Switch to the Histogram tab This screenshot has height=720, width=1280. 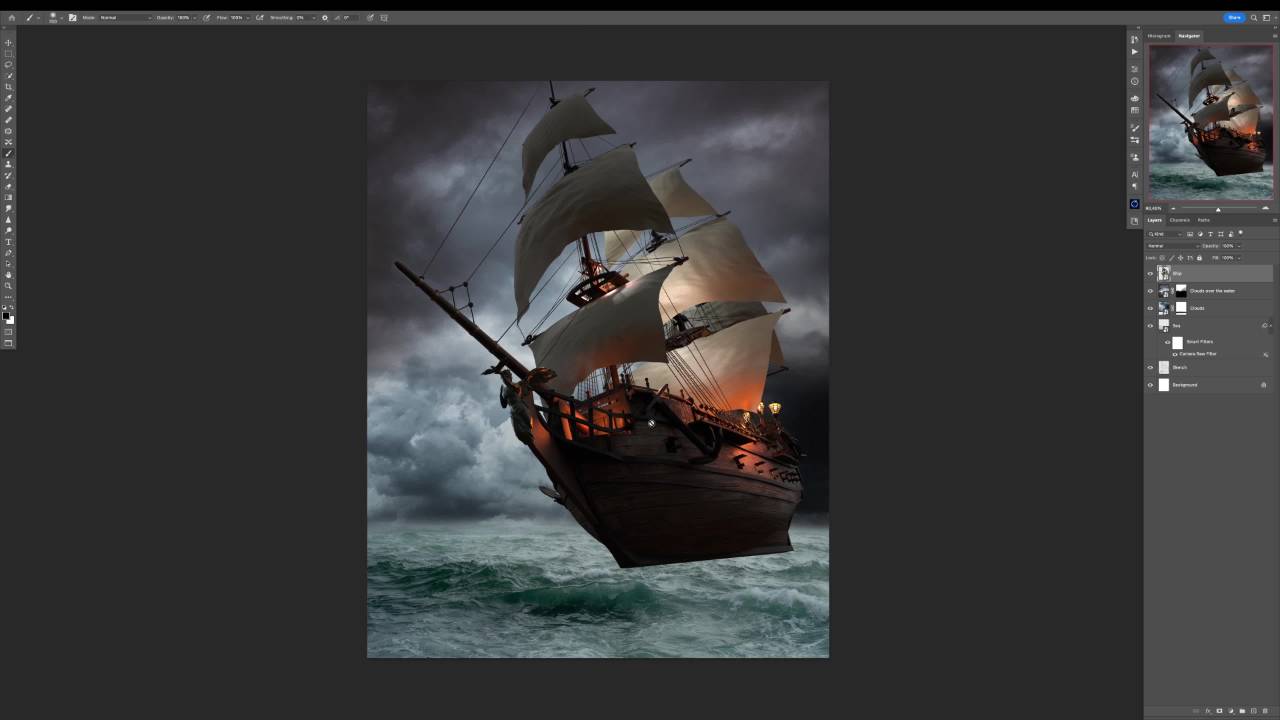pyautogui.click(x=1159, y=36)
